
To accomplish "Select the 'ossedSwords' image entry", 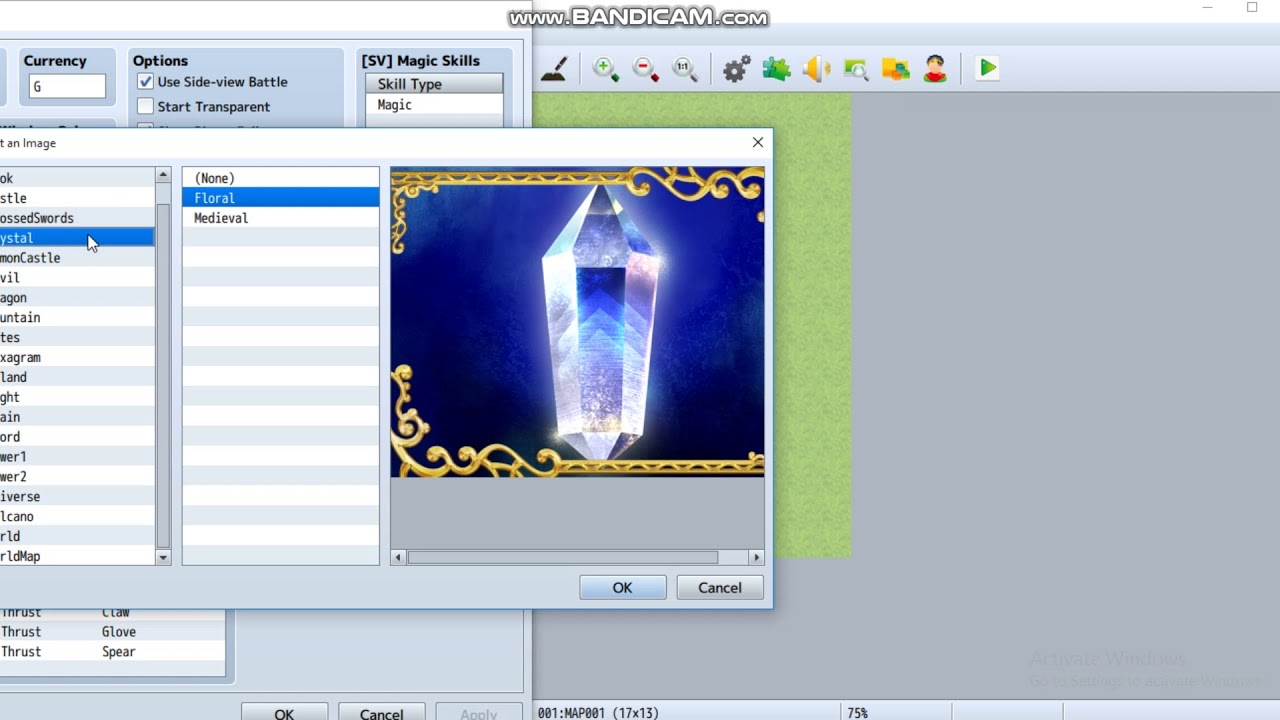I will tap(77, 218).
